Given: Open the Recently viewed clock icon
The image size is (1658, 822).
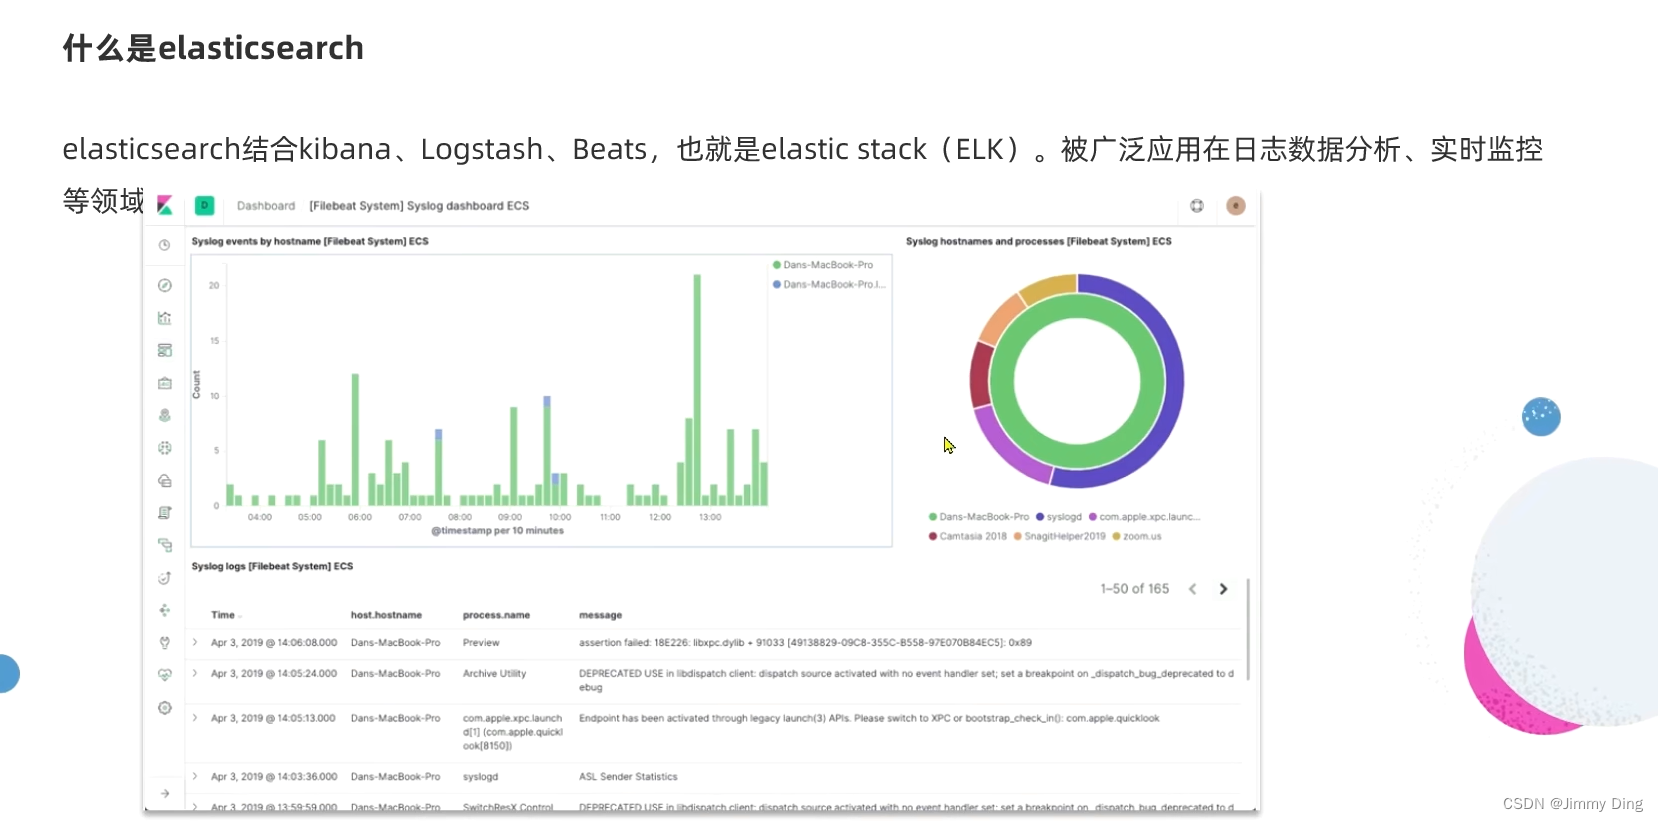Looking at the screenshot, I should tap(165, 245).
